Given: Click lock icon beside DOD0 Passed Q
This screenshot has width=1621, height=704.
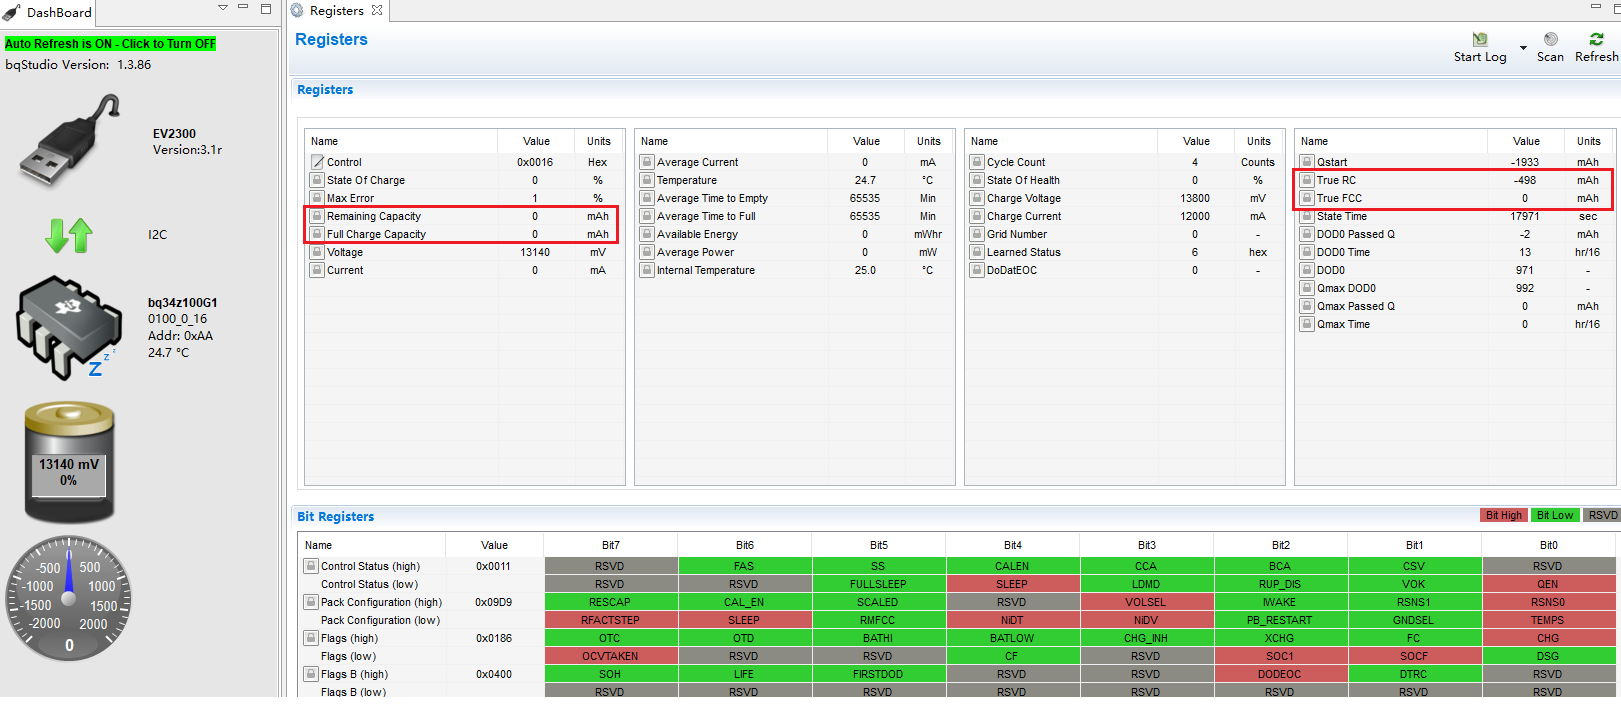Looking at the screenshot, I should coord(1307,234).
